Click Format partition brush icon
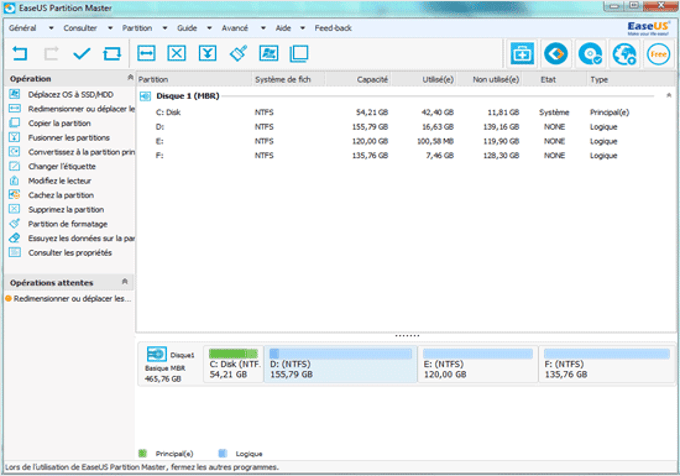Screen dimensions: 680x476 (239, 54)
